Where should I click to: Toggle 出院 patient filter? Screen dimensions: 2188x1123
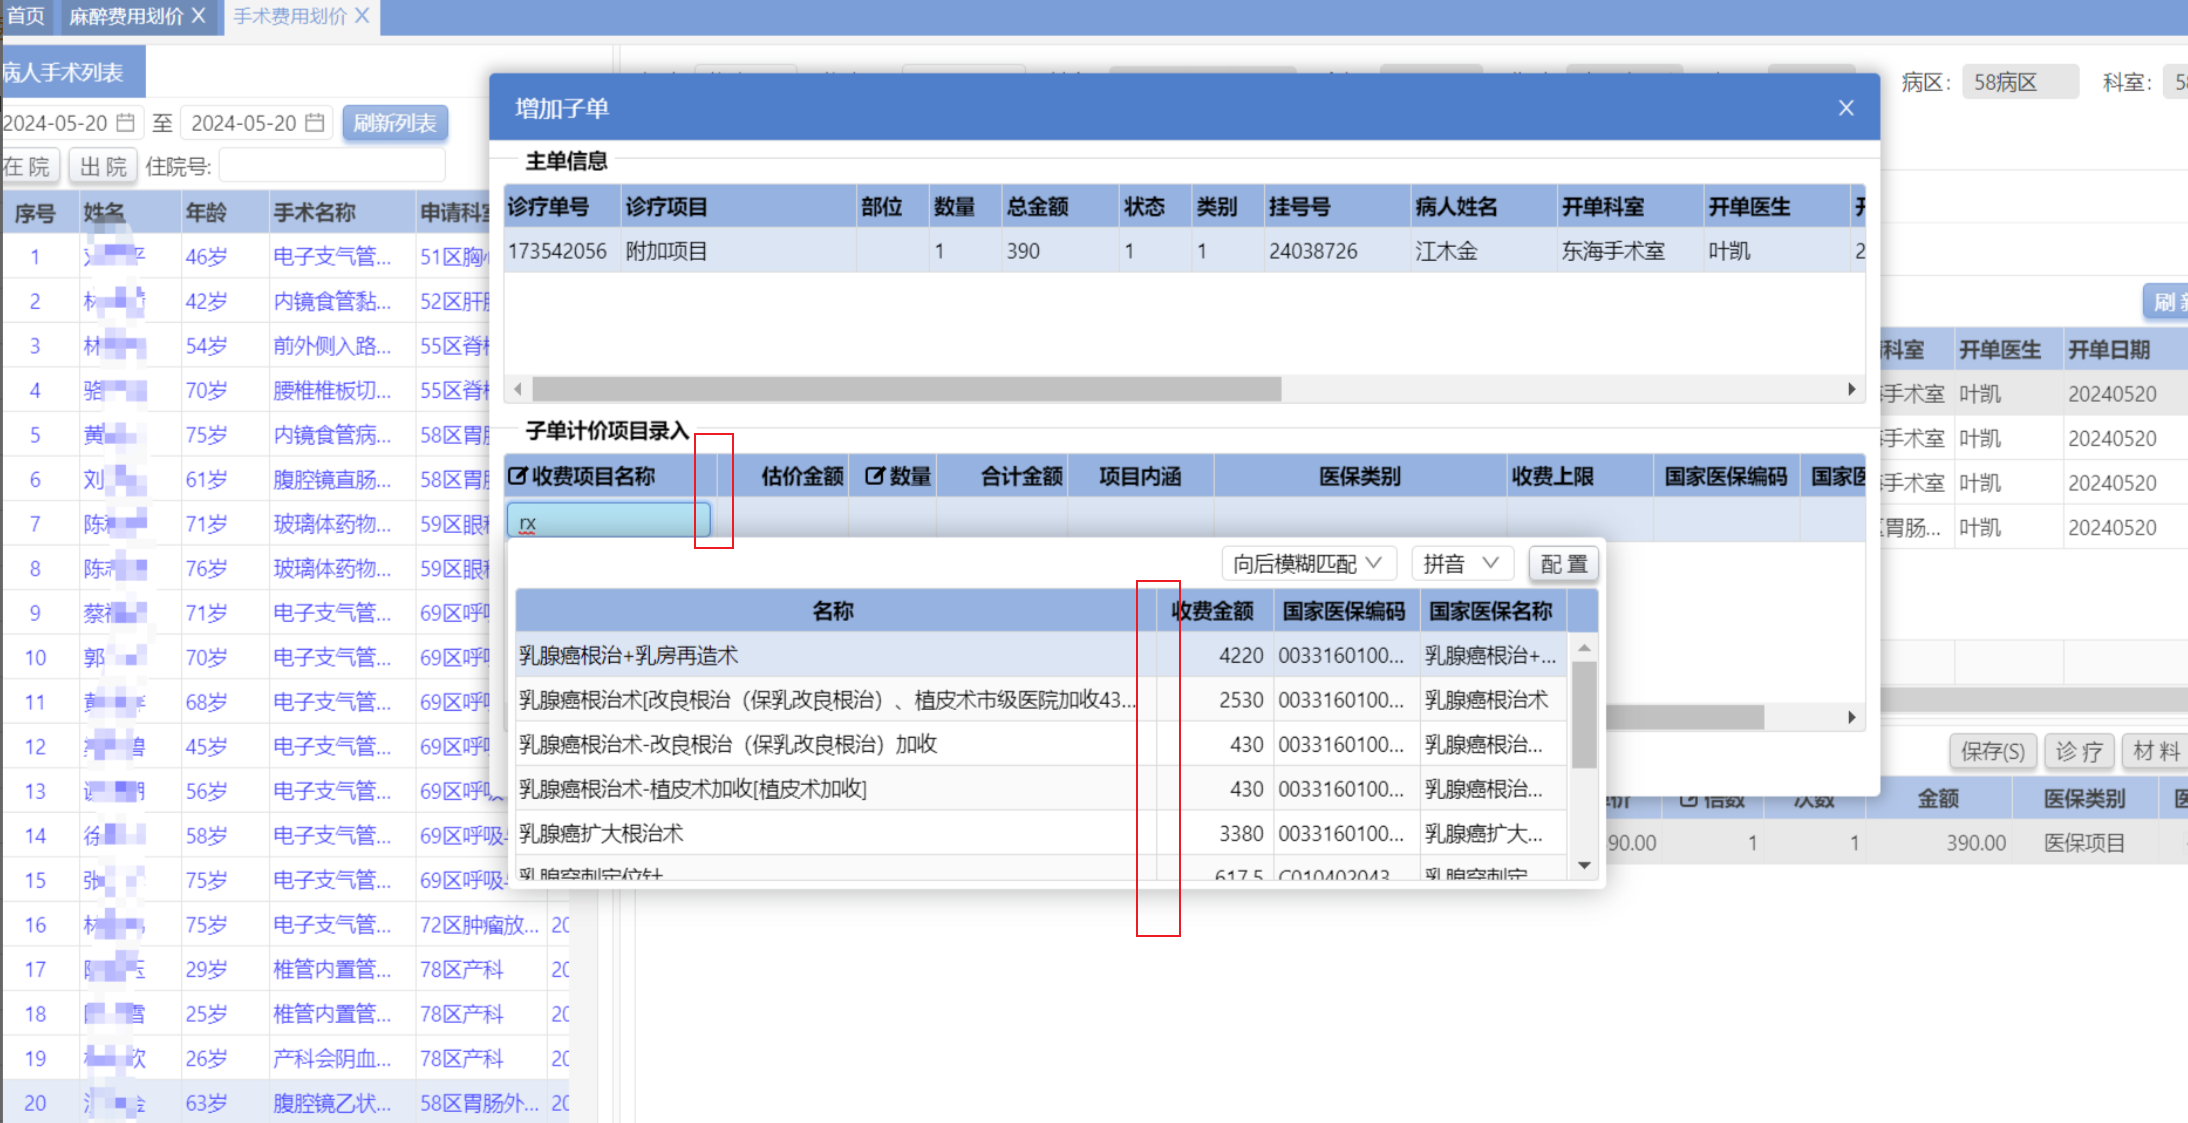pyautogui.click(x=104, y=166)
